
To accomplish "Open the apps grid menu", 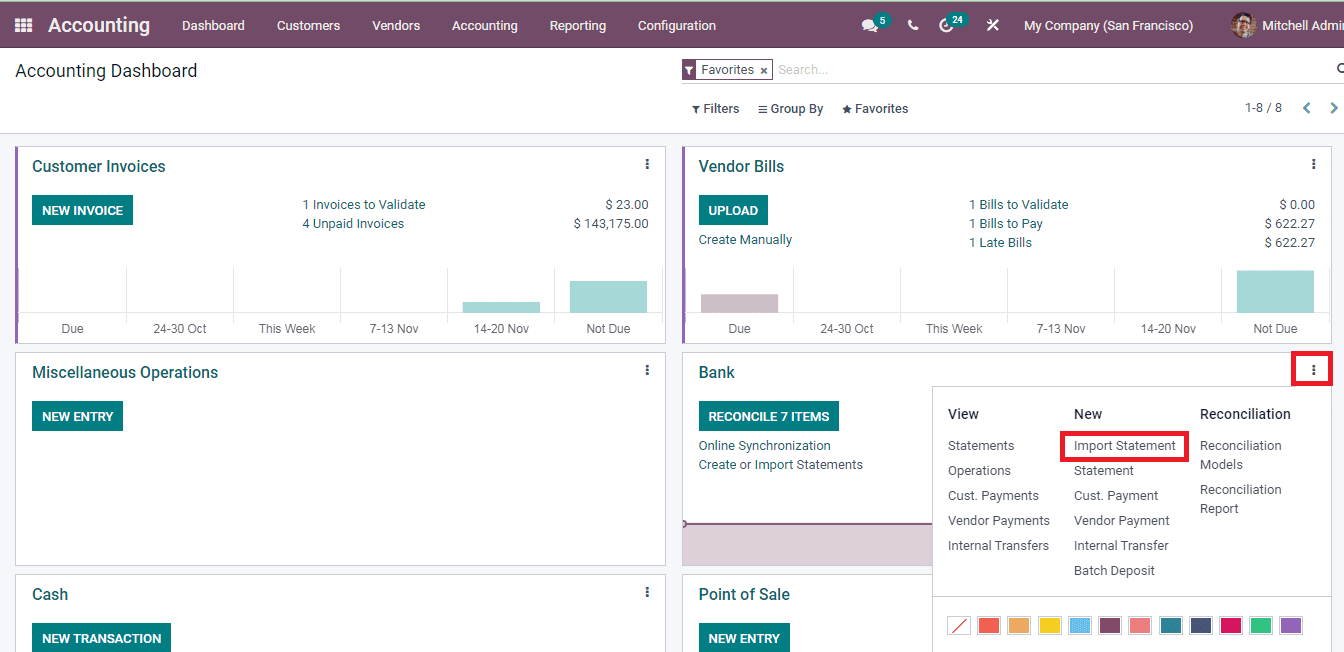I will point(22,24).
